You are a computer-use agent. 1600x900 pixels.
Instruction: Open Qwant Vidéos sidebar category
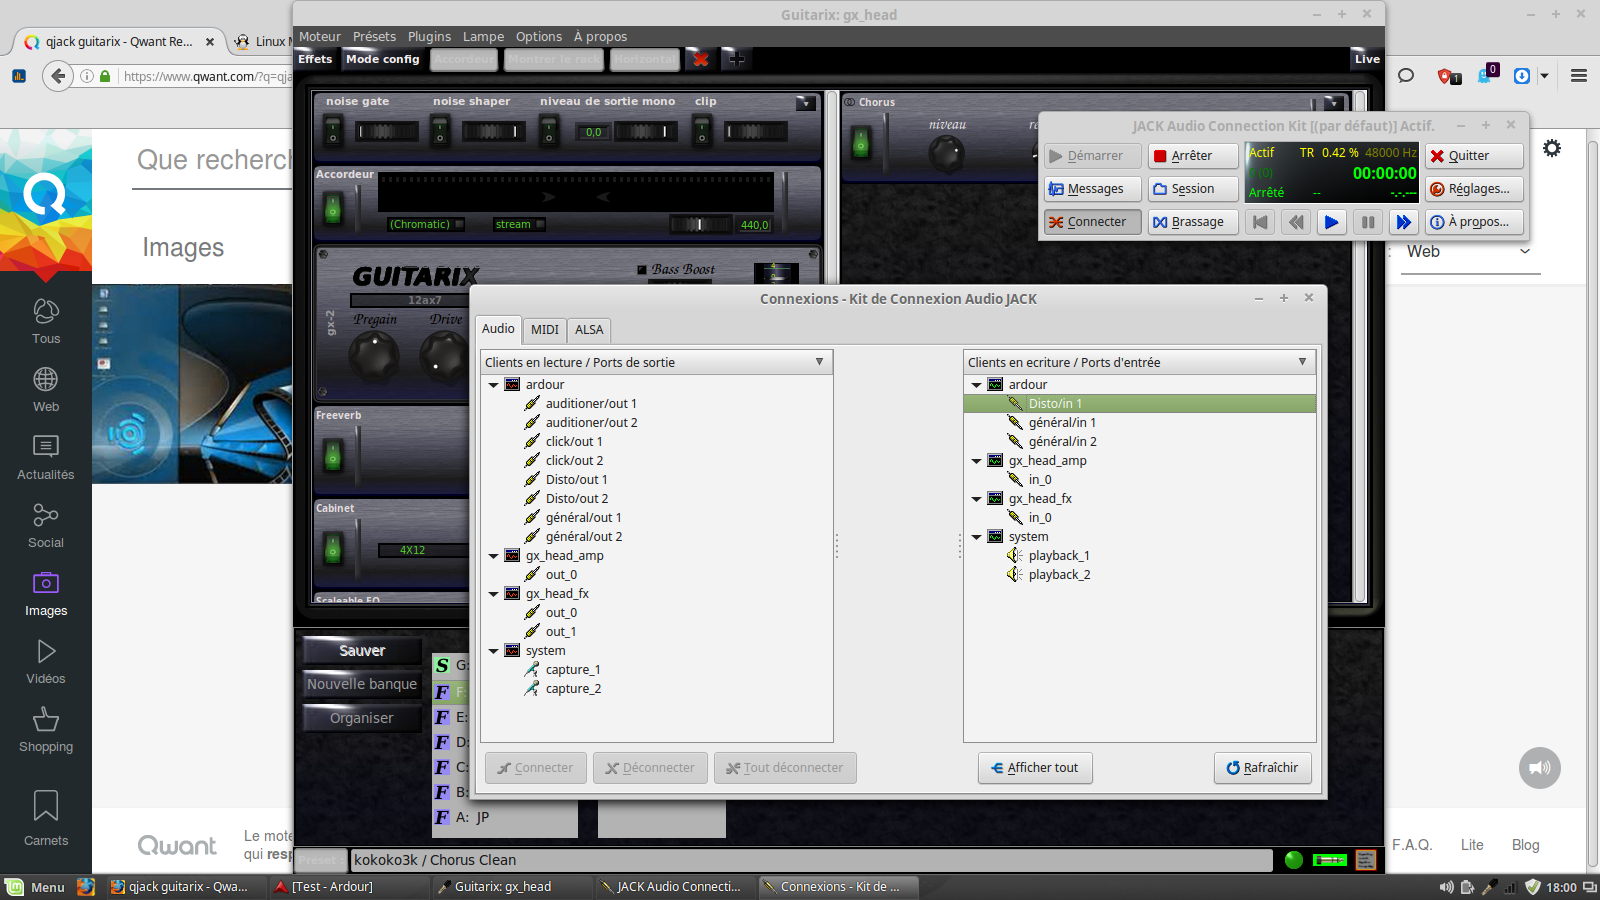coord(46,662)
